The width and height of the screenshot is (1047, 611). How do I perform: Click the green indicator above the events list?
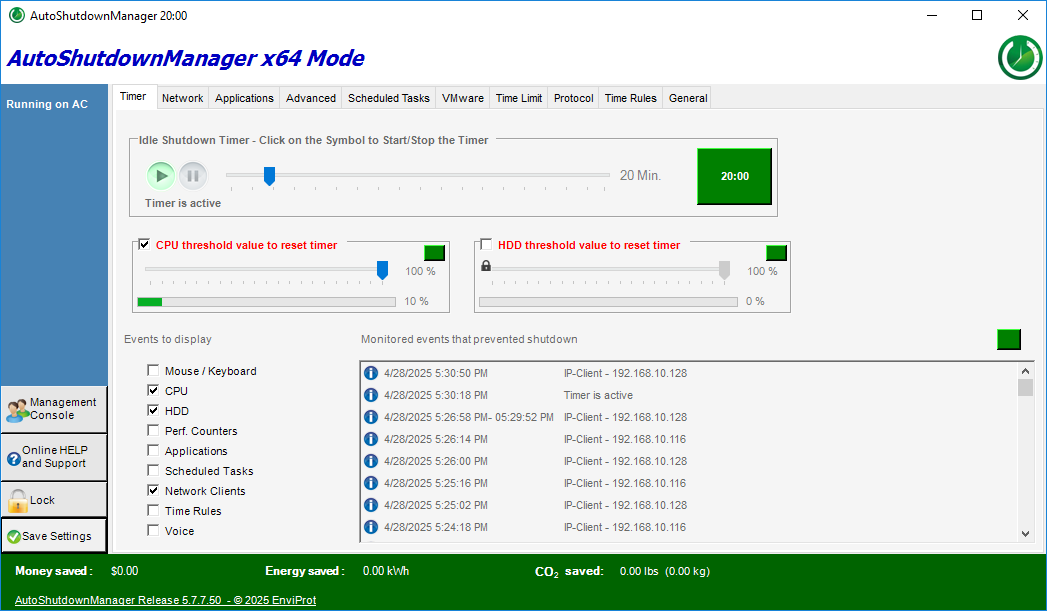coord(1008,339)
